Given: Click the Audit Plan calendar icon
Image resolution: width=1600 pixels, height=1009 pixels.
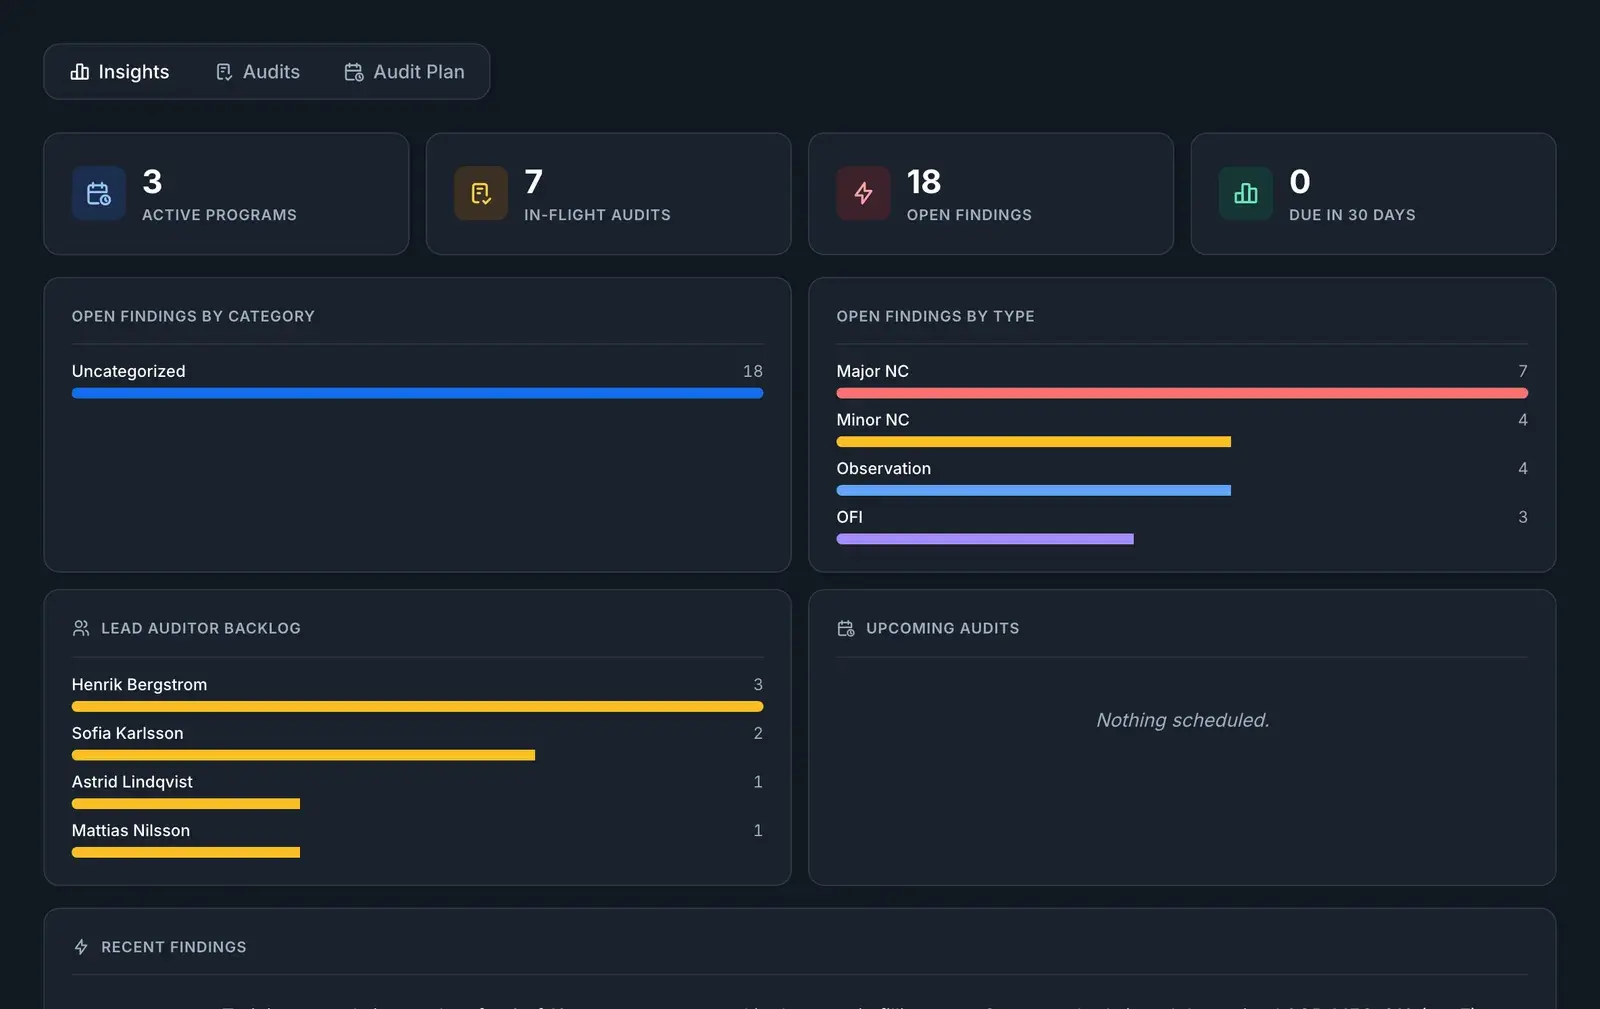Looking at the screenshot, I should click(x=354, y=72).
